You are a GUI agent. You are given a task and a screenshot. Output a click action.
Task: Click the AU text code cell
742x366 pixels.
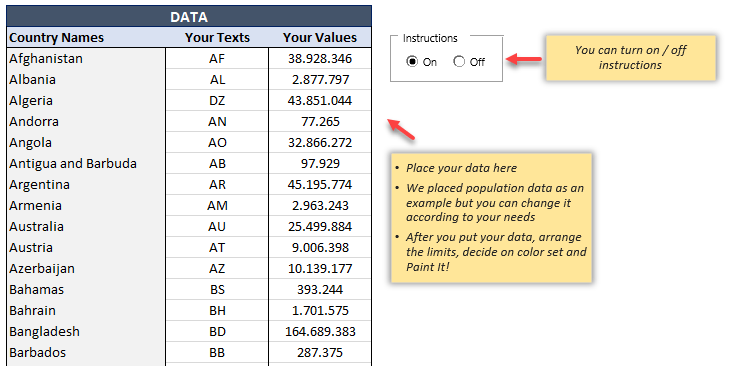click(217, 226)
